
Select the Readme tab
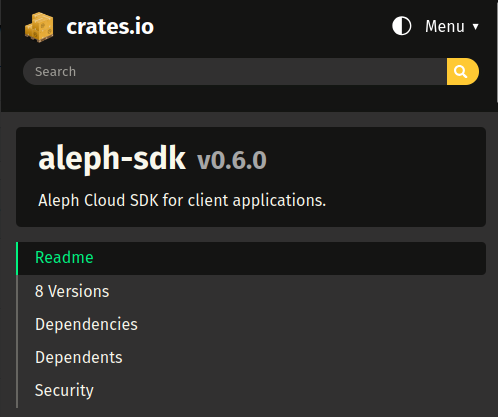pos(251,258)
